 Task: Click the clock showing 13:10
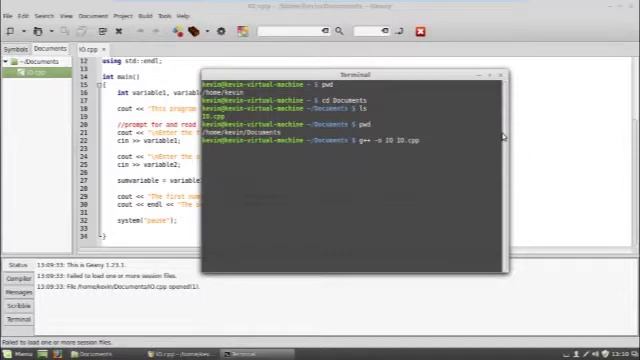pyautogui.click(x=620, y=354)
